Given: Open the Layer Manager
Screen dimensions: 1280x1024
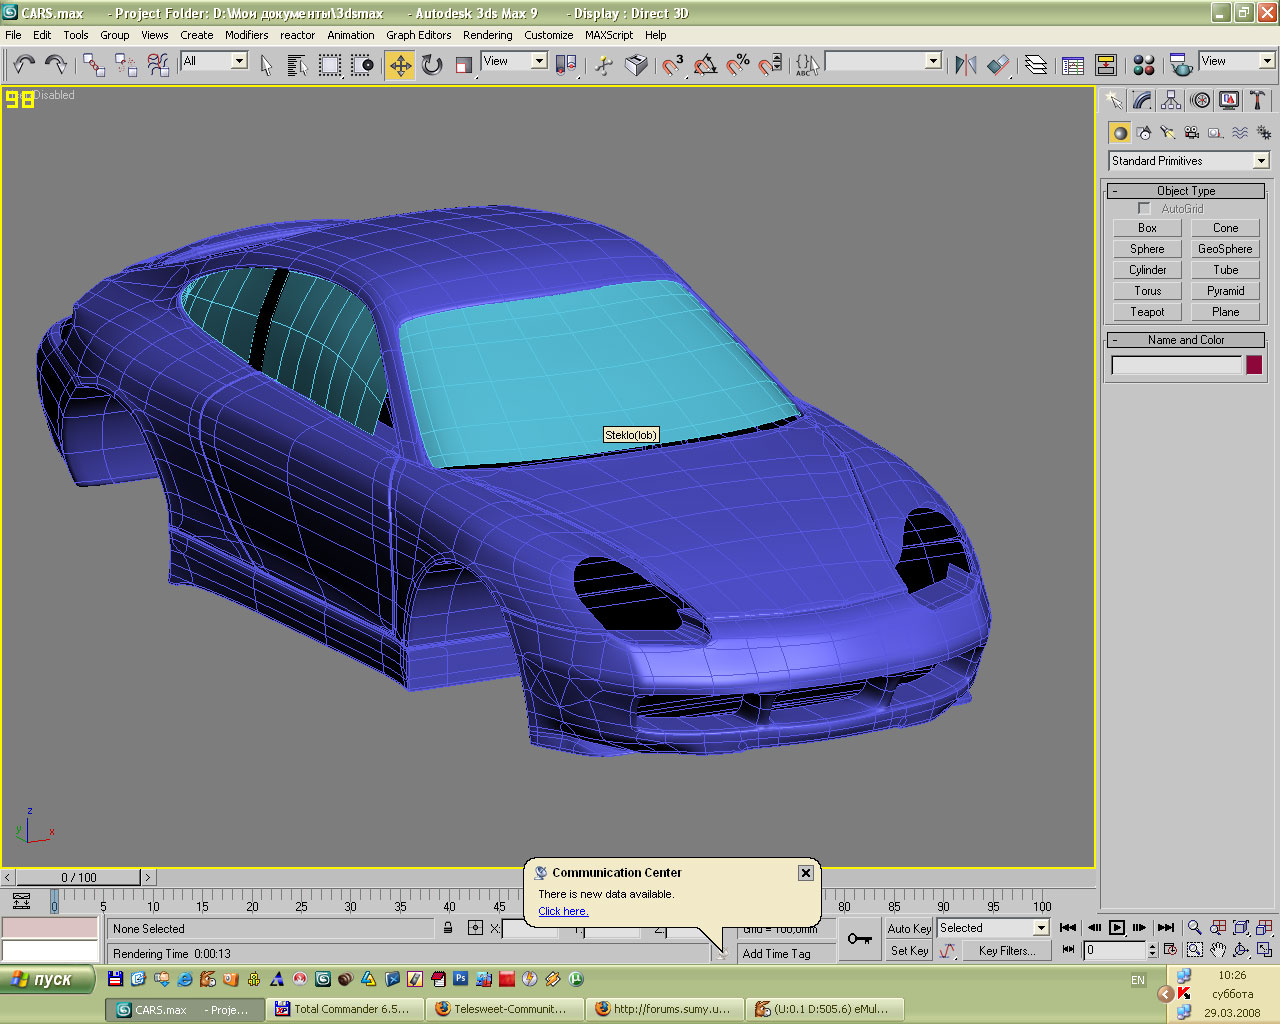Looking at the screenshot, I should pos(1036,65).
